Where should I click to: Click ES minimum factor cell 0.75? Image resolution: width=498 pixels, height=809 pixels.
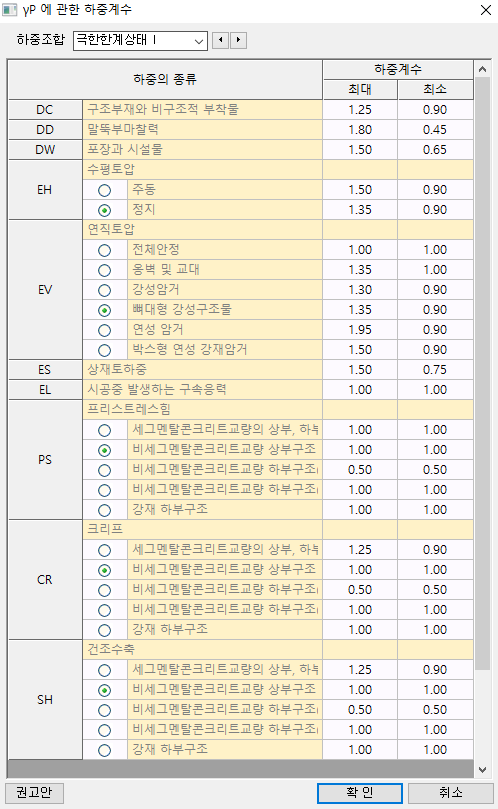point(435,369)
